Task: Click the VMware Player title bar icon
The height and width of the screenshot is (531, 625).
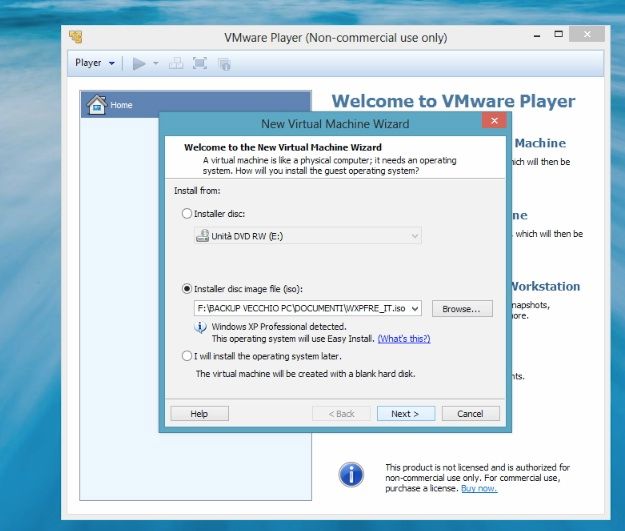Action: click(x=76, y=37)
